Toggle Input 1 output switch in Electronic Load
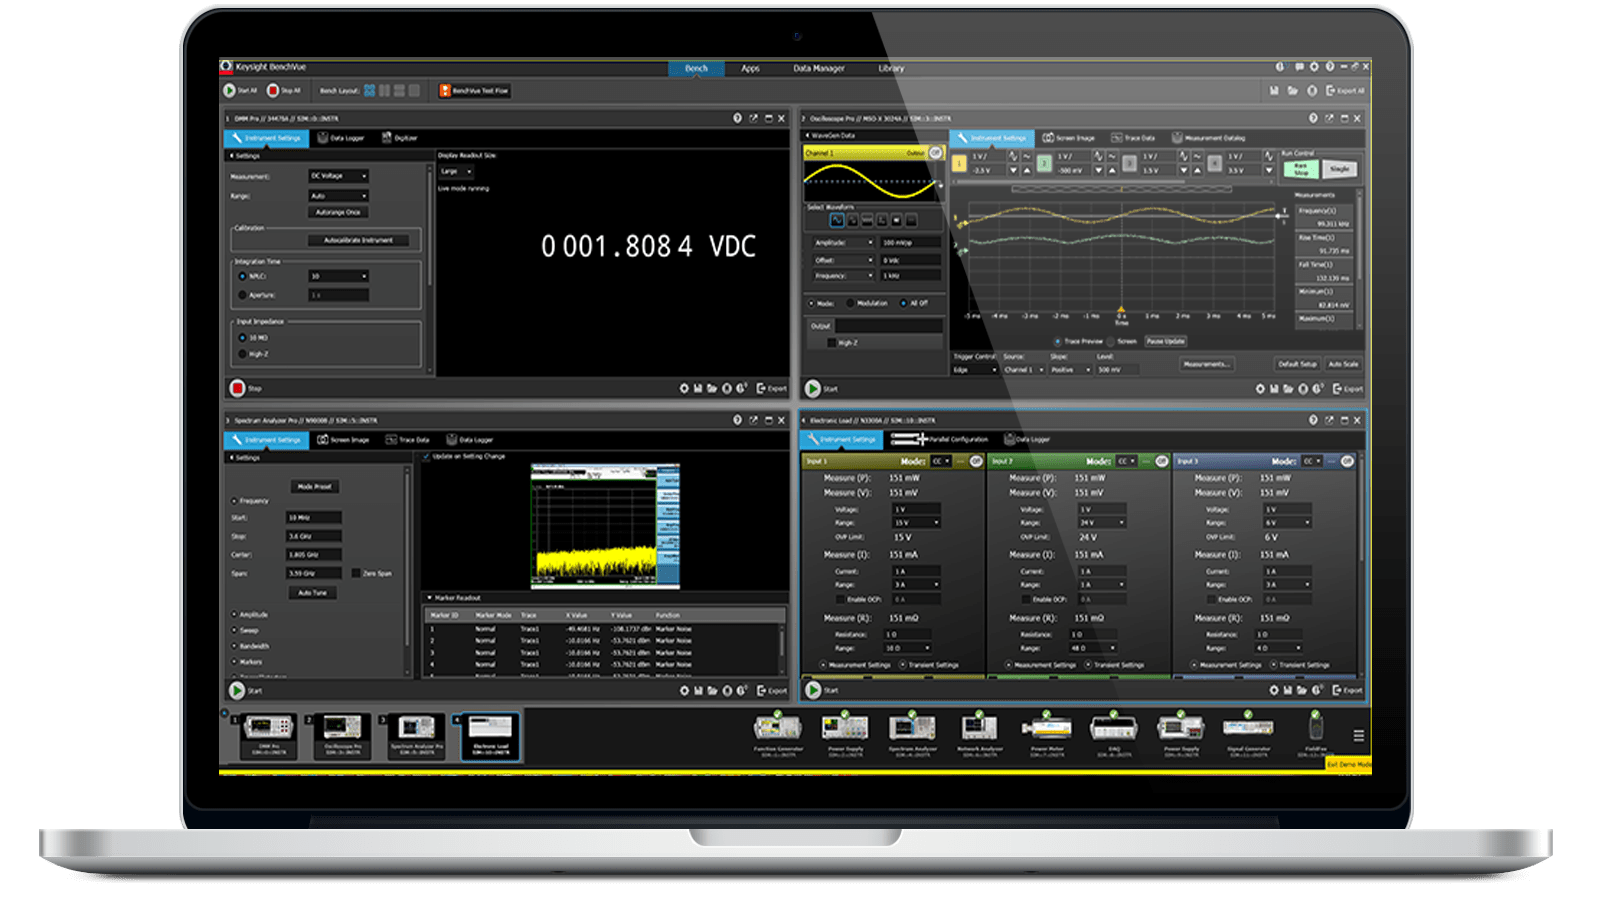Image resolution: width=1600 pixels, height=900 pixels. 975,461
